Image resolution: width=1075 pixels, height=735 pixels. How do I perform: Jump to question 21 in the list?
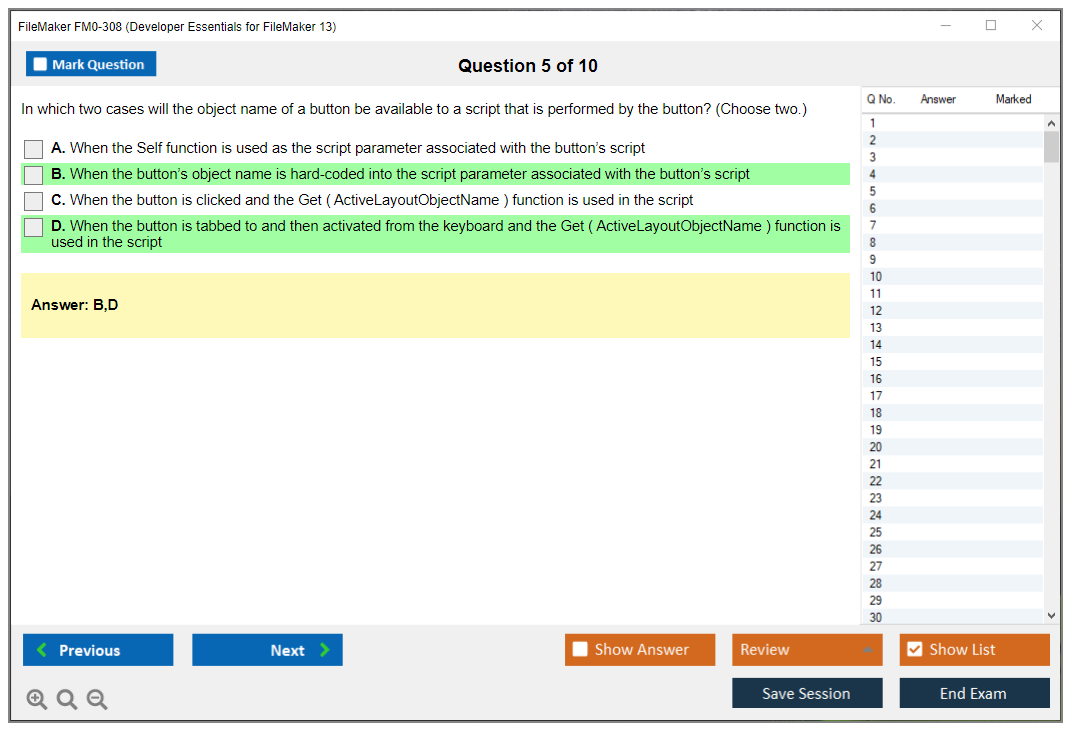[x=876, y=464]
